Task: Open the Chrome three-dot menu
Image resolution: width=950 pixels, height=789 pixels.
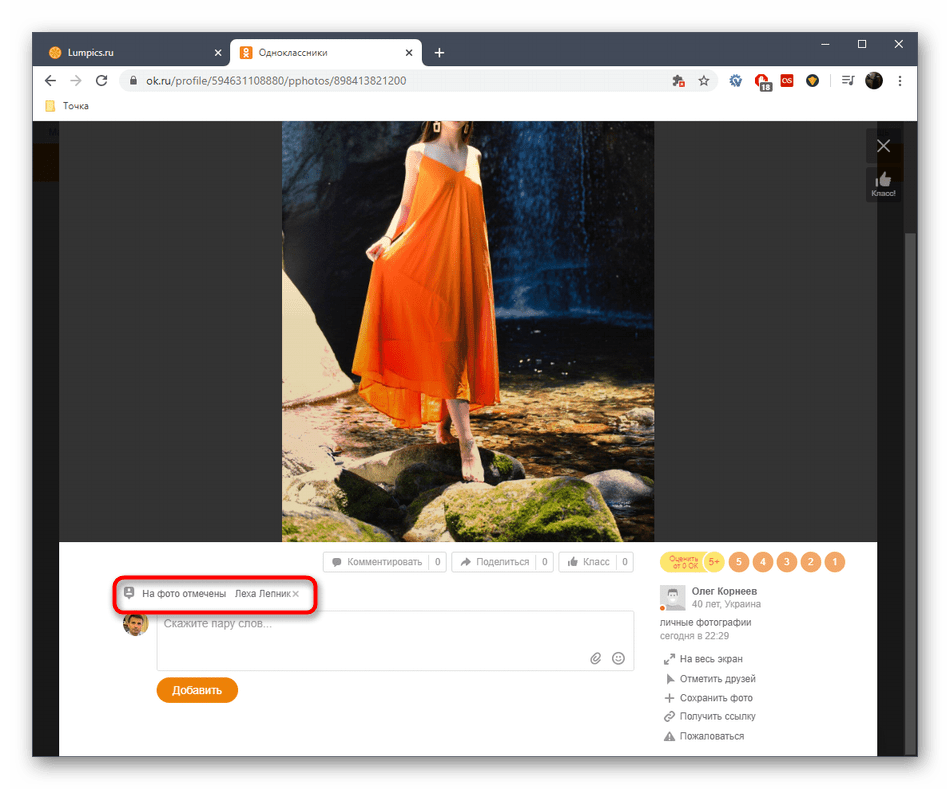Action: (x=900, y=81)
